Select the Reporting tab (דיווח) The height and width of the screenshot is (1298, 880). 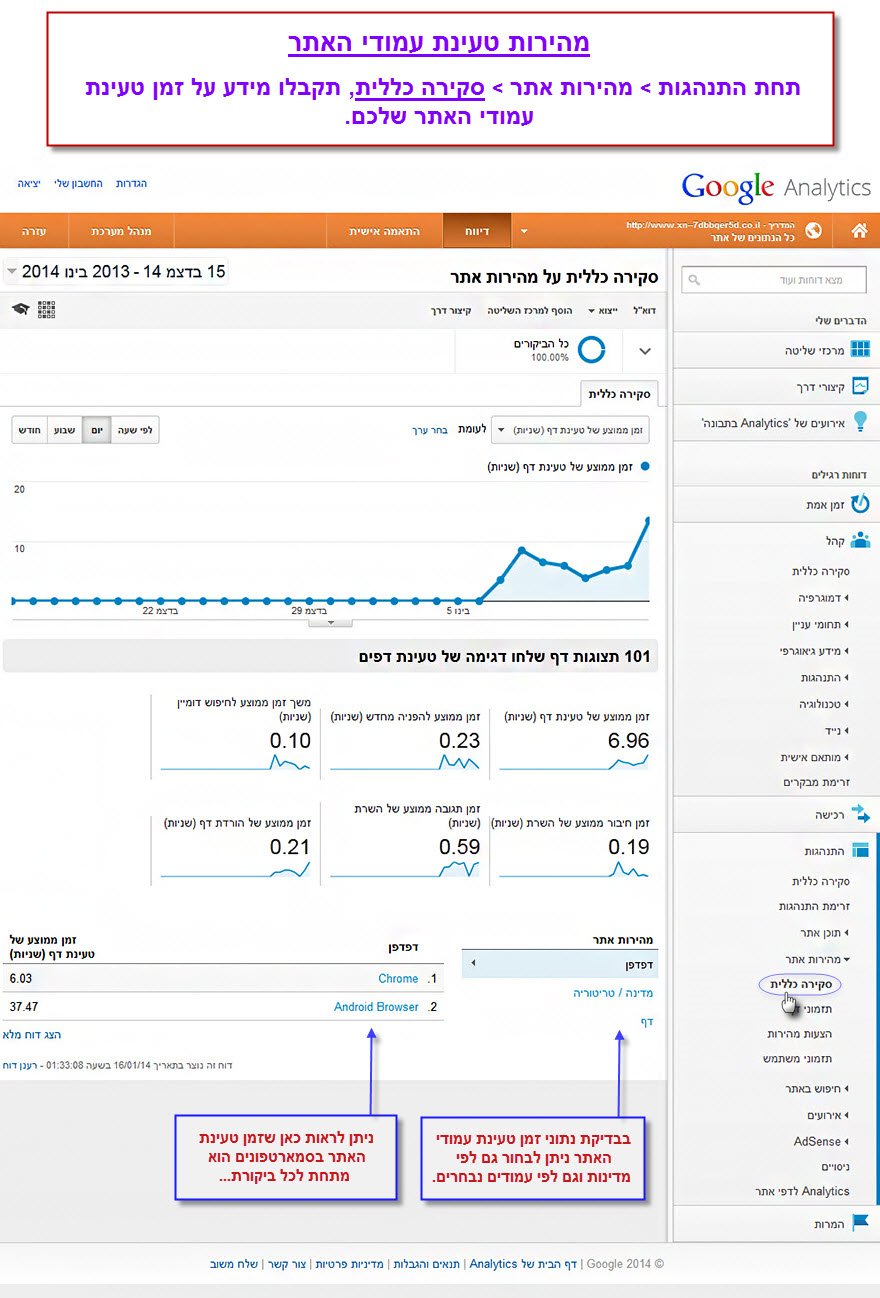pos(476,231)
